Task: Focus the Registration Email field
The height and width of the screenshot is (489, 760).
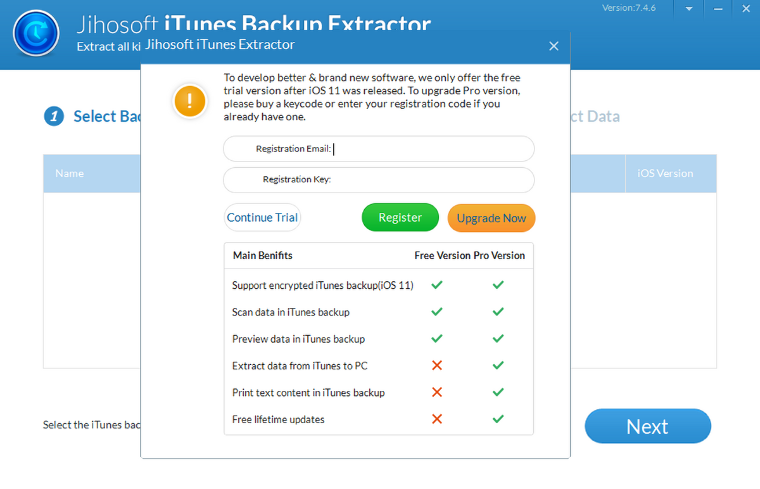Action: (379, 149)
